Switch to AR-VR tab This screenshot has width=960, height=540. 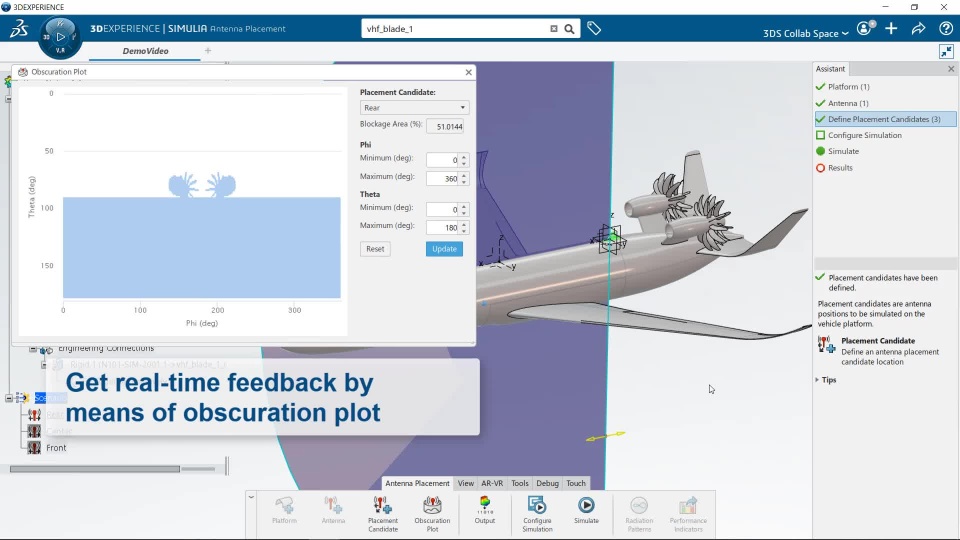tap(492, 483)
